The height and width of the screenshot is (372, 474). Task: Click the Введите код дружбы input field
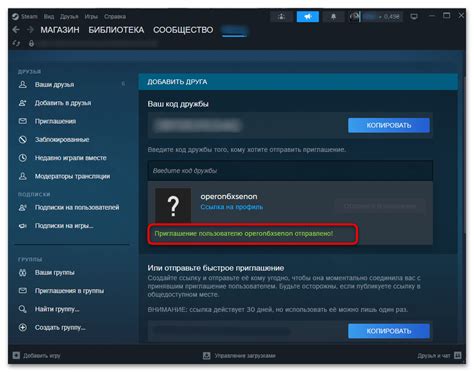pyautogui.click(x=290, y=171)
